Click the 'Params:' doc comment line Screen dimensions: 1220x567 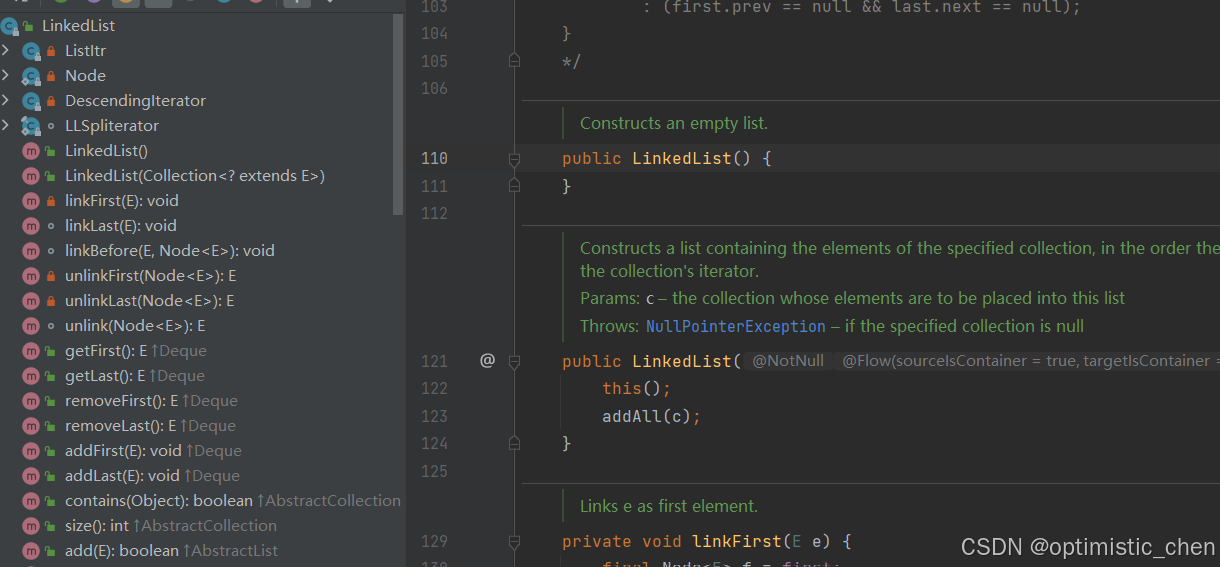pyautogui.click(x=852, y=298)
